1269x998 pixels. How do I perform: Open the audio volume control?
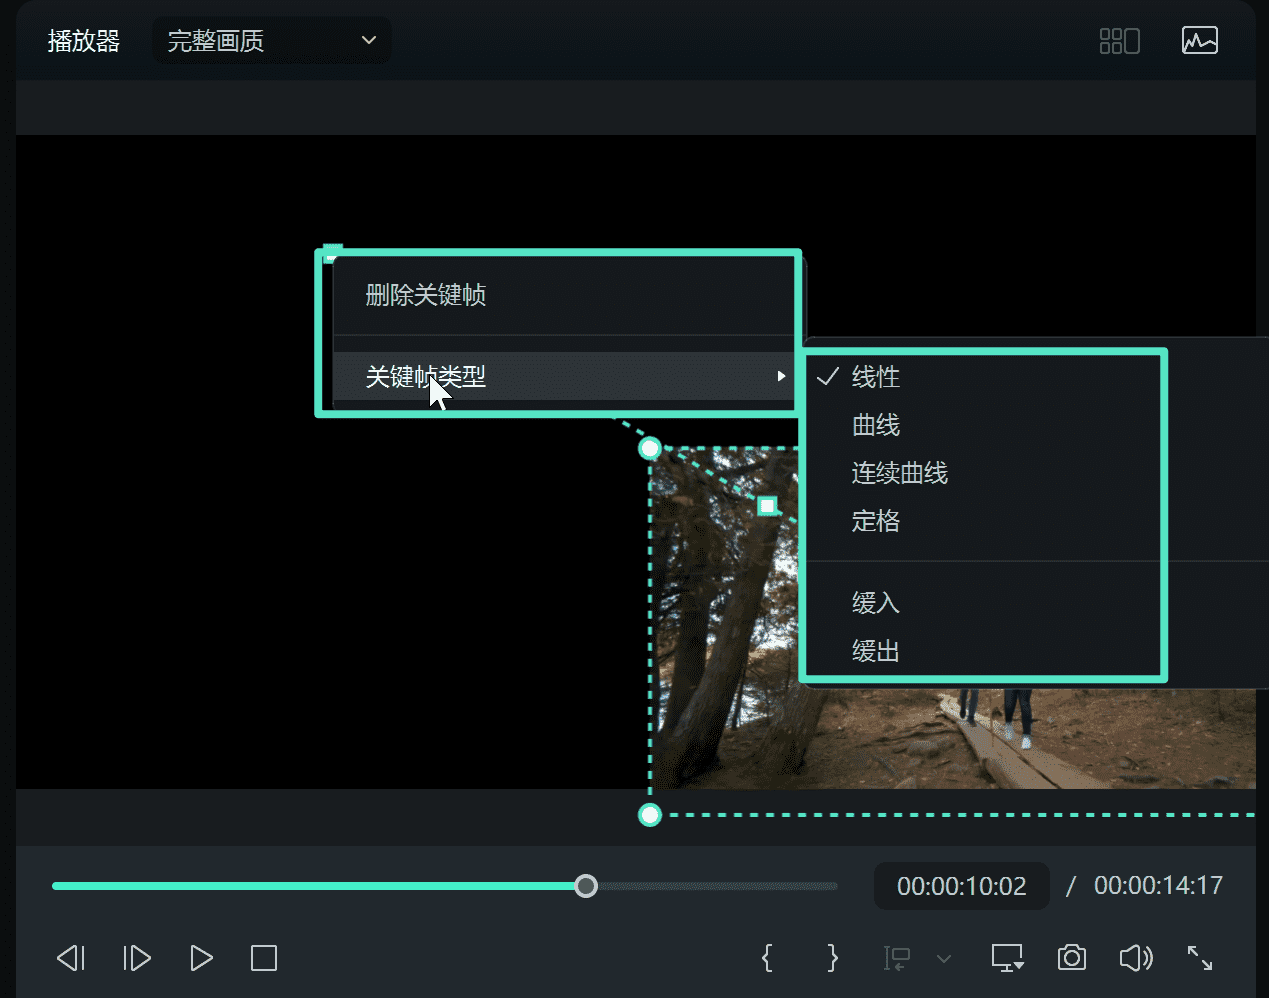[x=1136, y=958]
